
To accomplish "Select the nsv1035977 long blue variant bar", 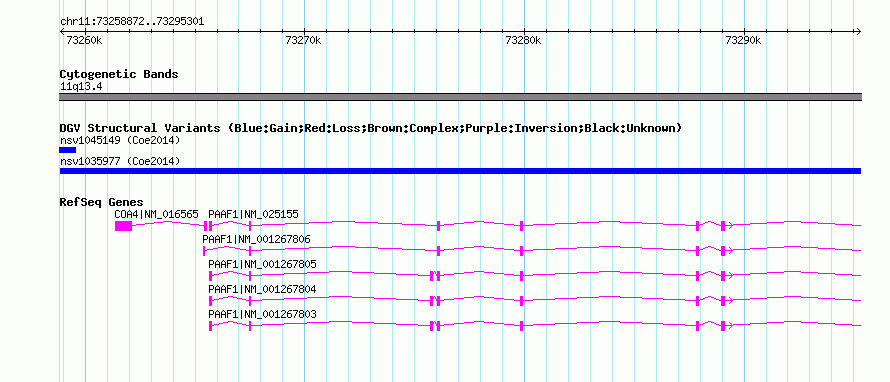I will click(x=460, y=171).
